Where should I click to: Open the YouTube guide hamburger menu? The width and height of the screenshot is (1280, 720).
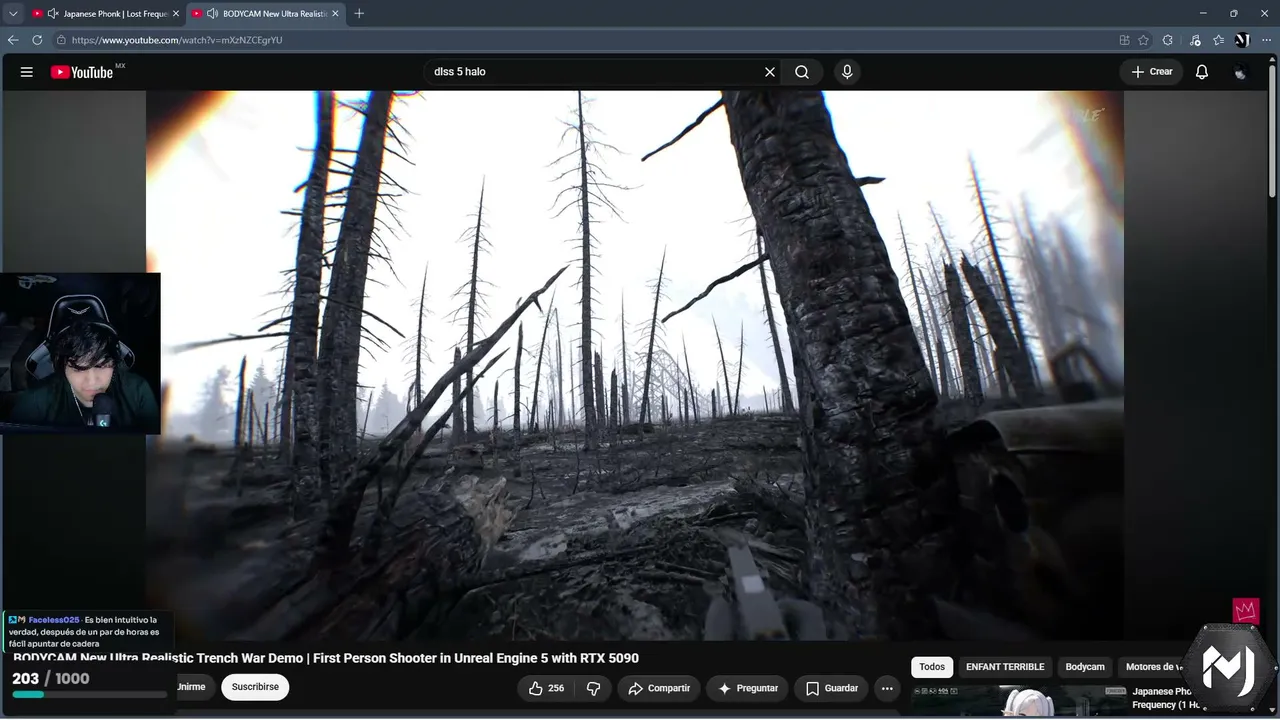27,72
